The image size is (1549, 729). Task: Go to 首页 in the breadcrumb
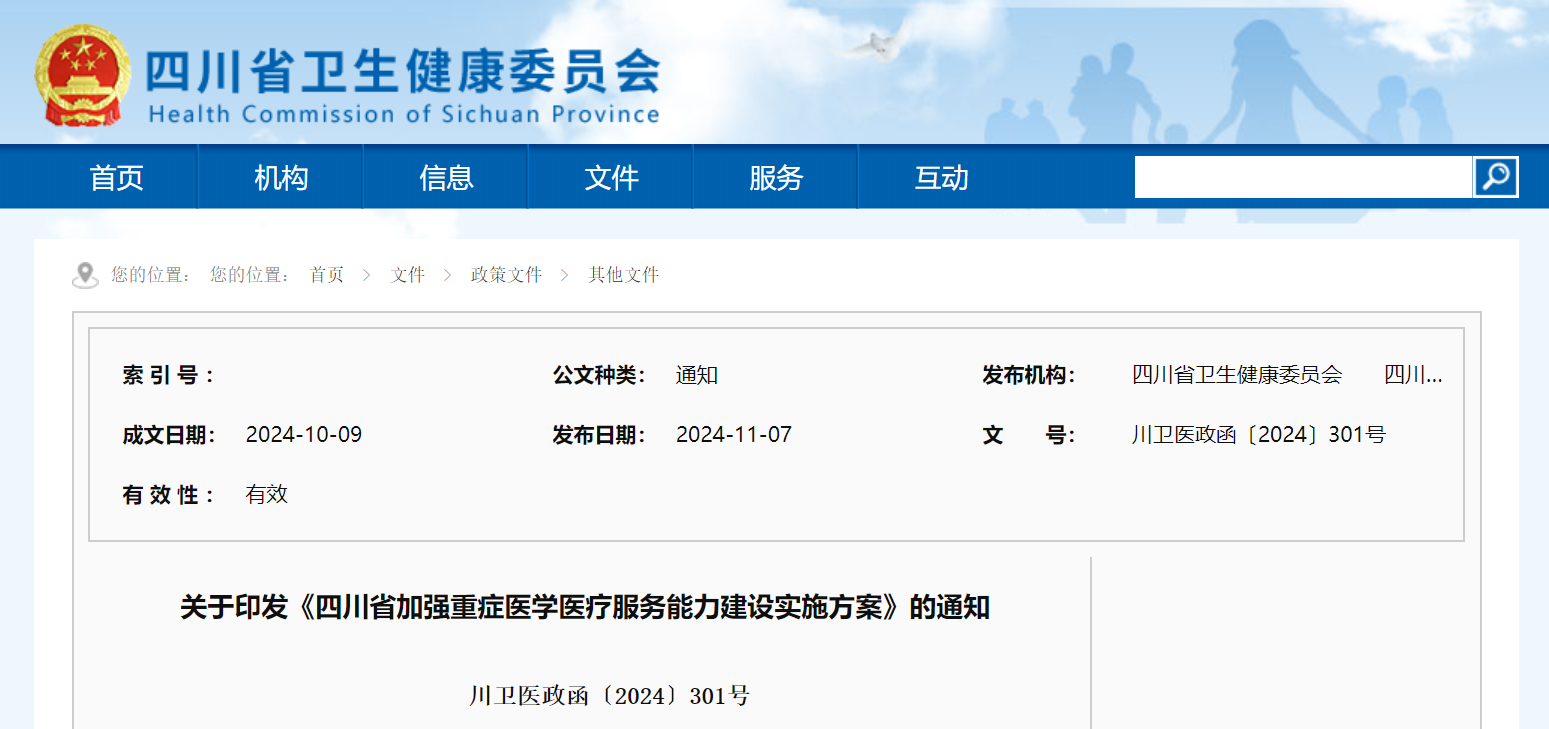pos(327,275)
